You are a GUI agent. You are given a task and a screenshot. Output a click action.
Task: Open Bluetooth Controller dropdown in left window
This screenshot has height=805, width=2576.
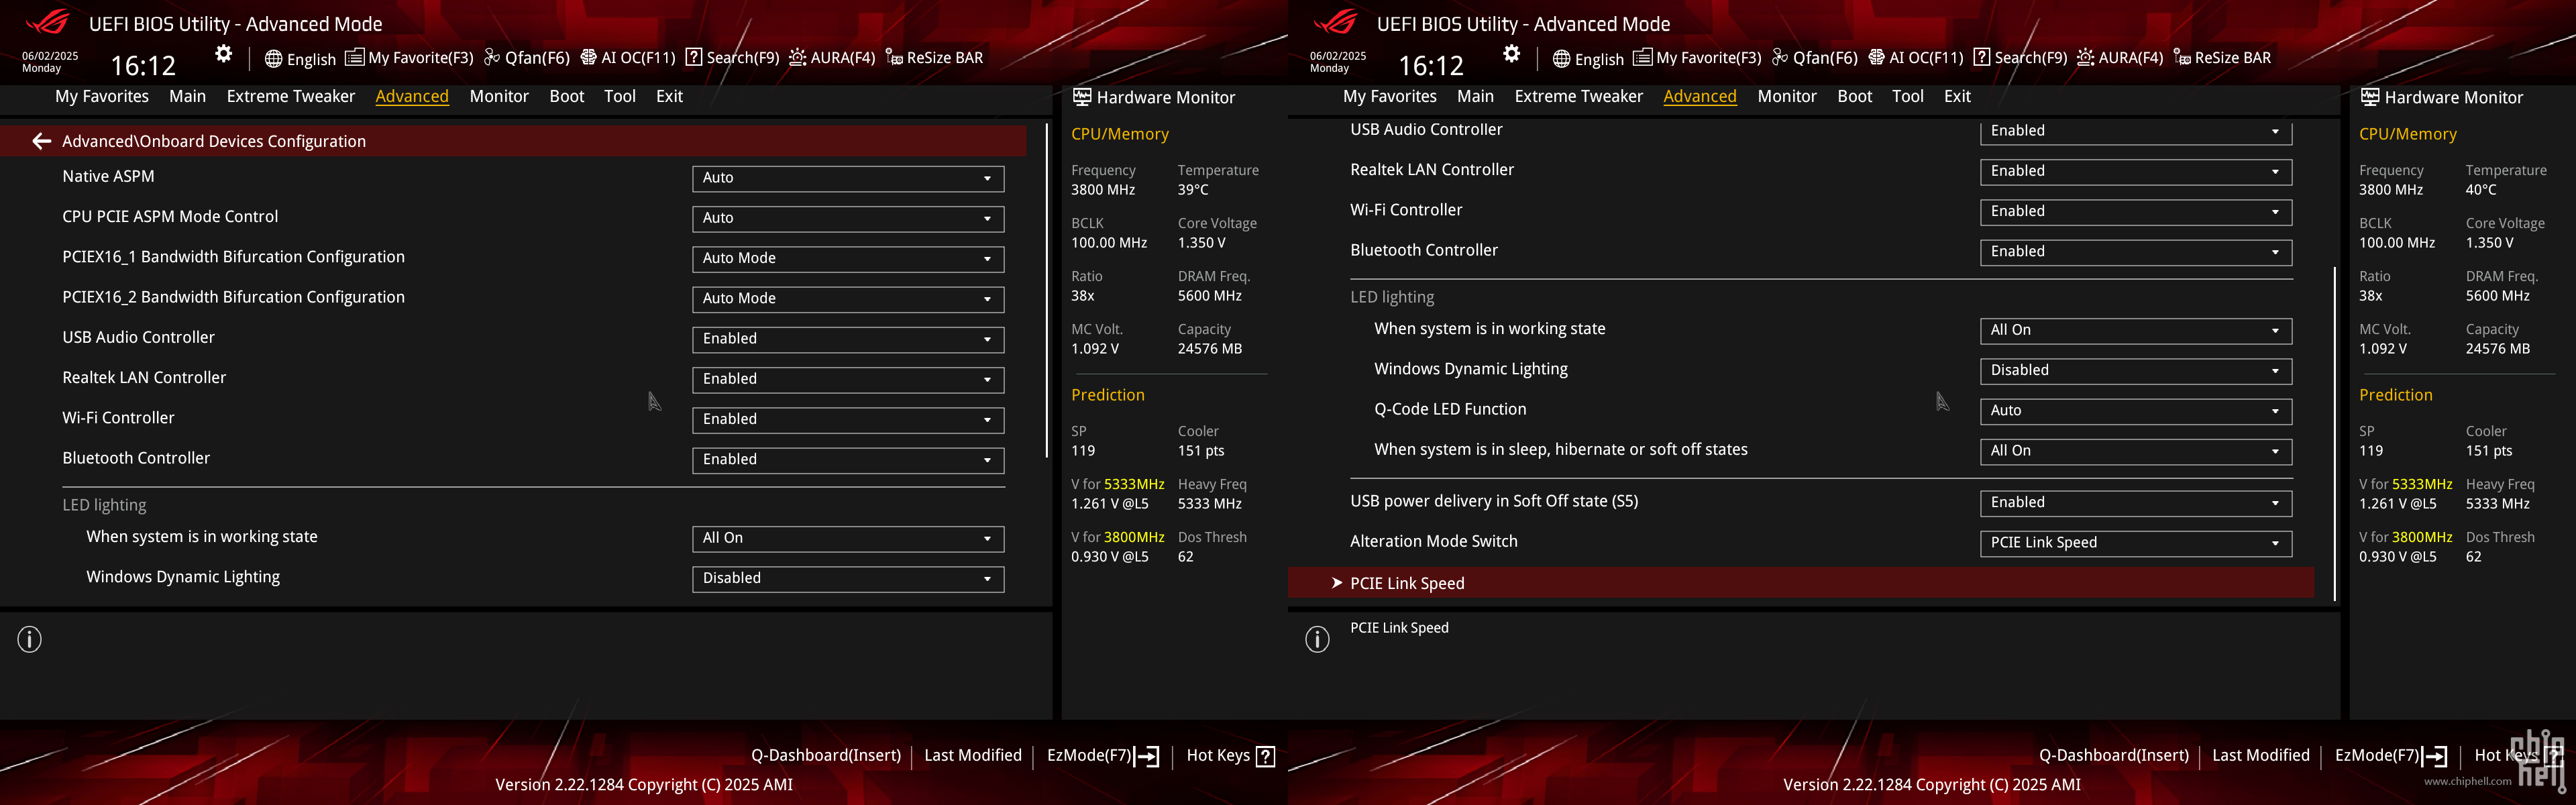[848, 459]
